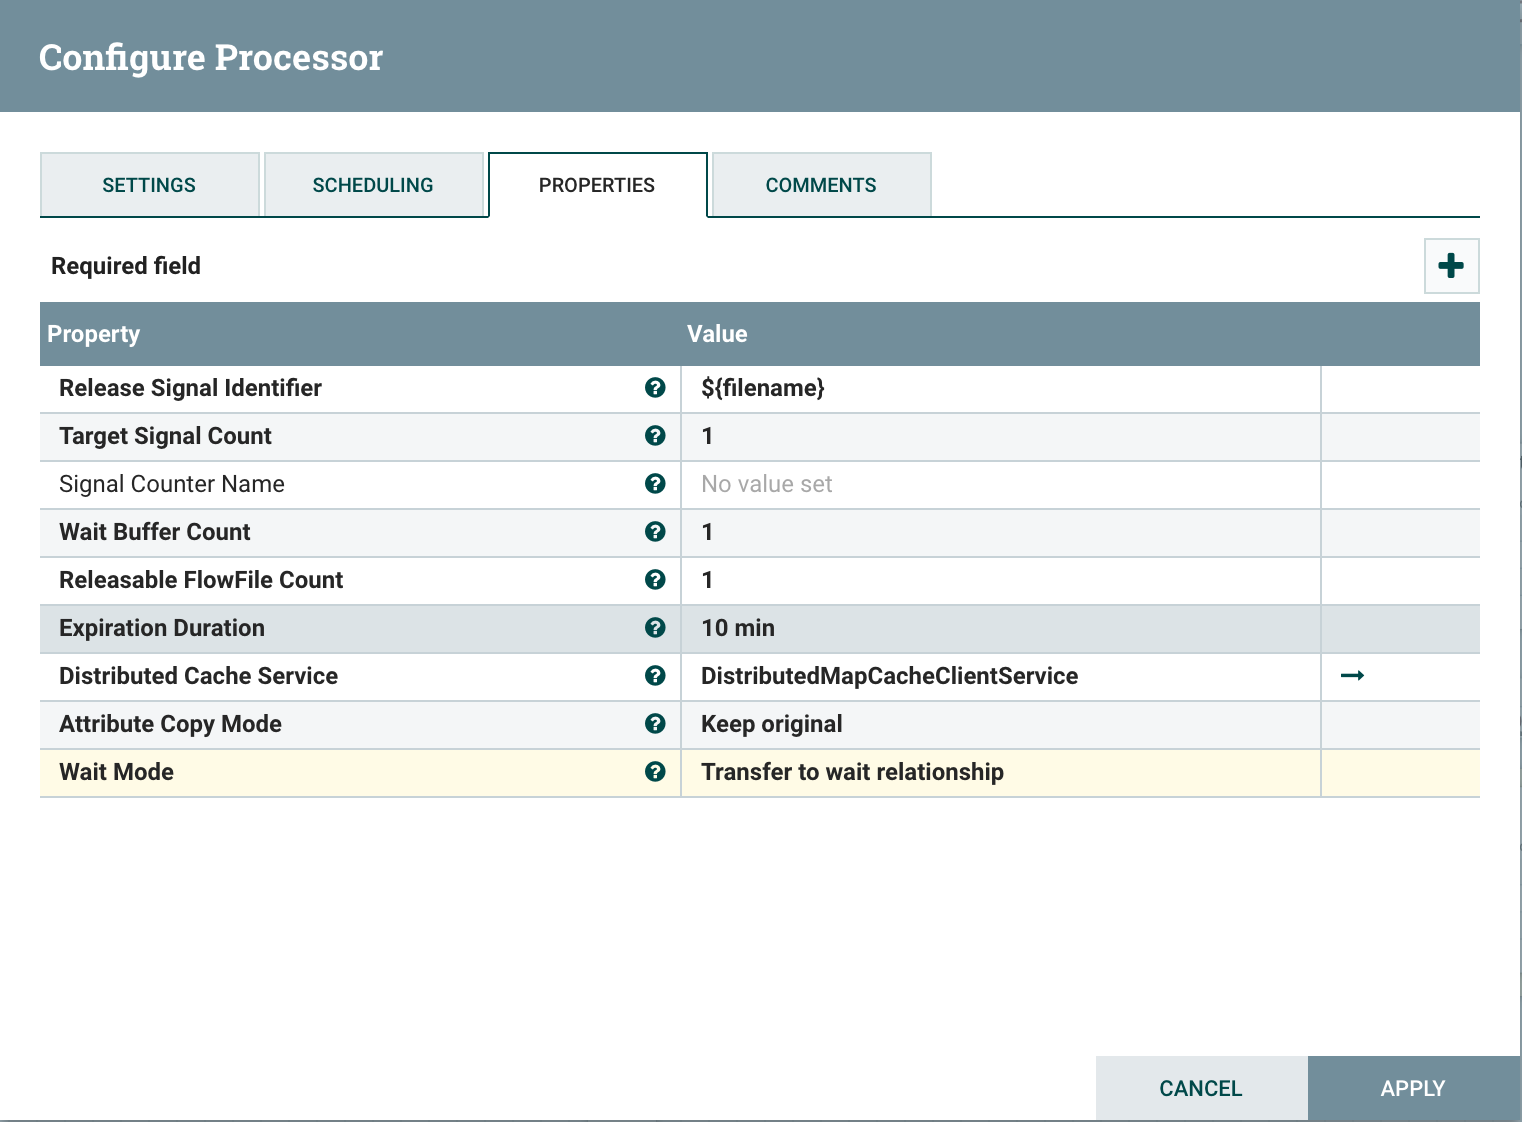Click Expiration Duration help icon
Viewport: 1522px width, 1122px height.
(x=655, y=628)
